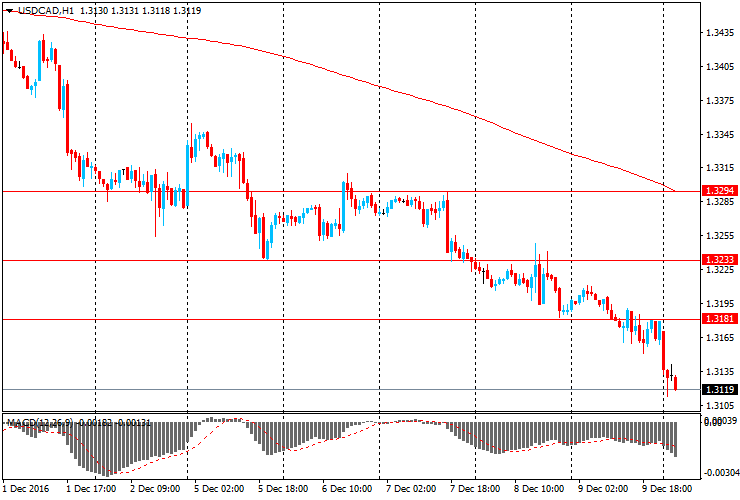Screen dimensions: 740x500
Task: Click the 1 Dec 2016 time axis label
Action: point(26,488)
